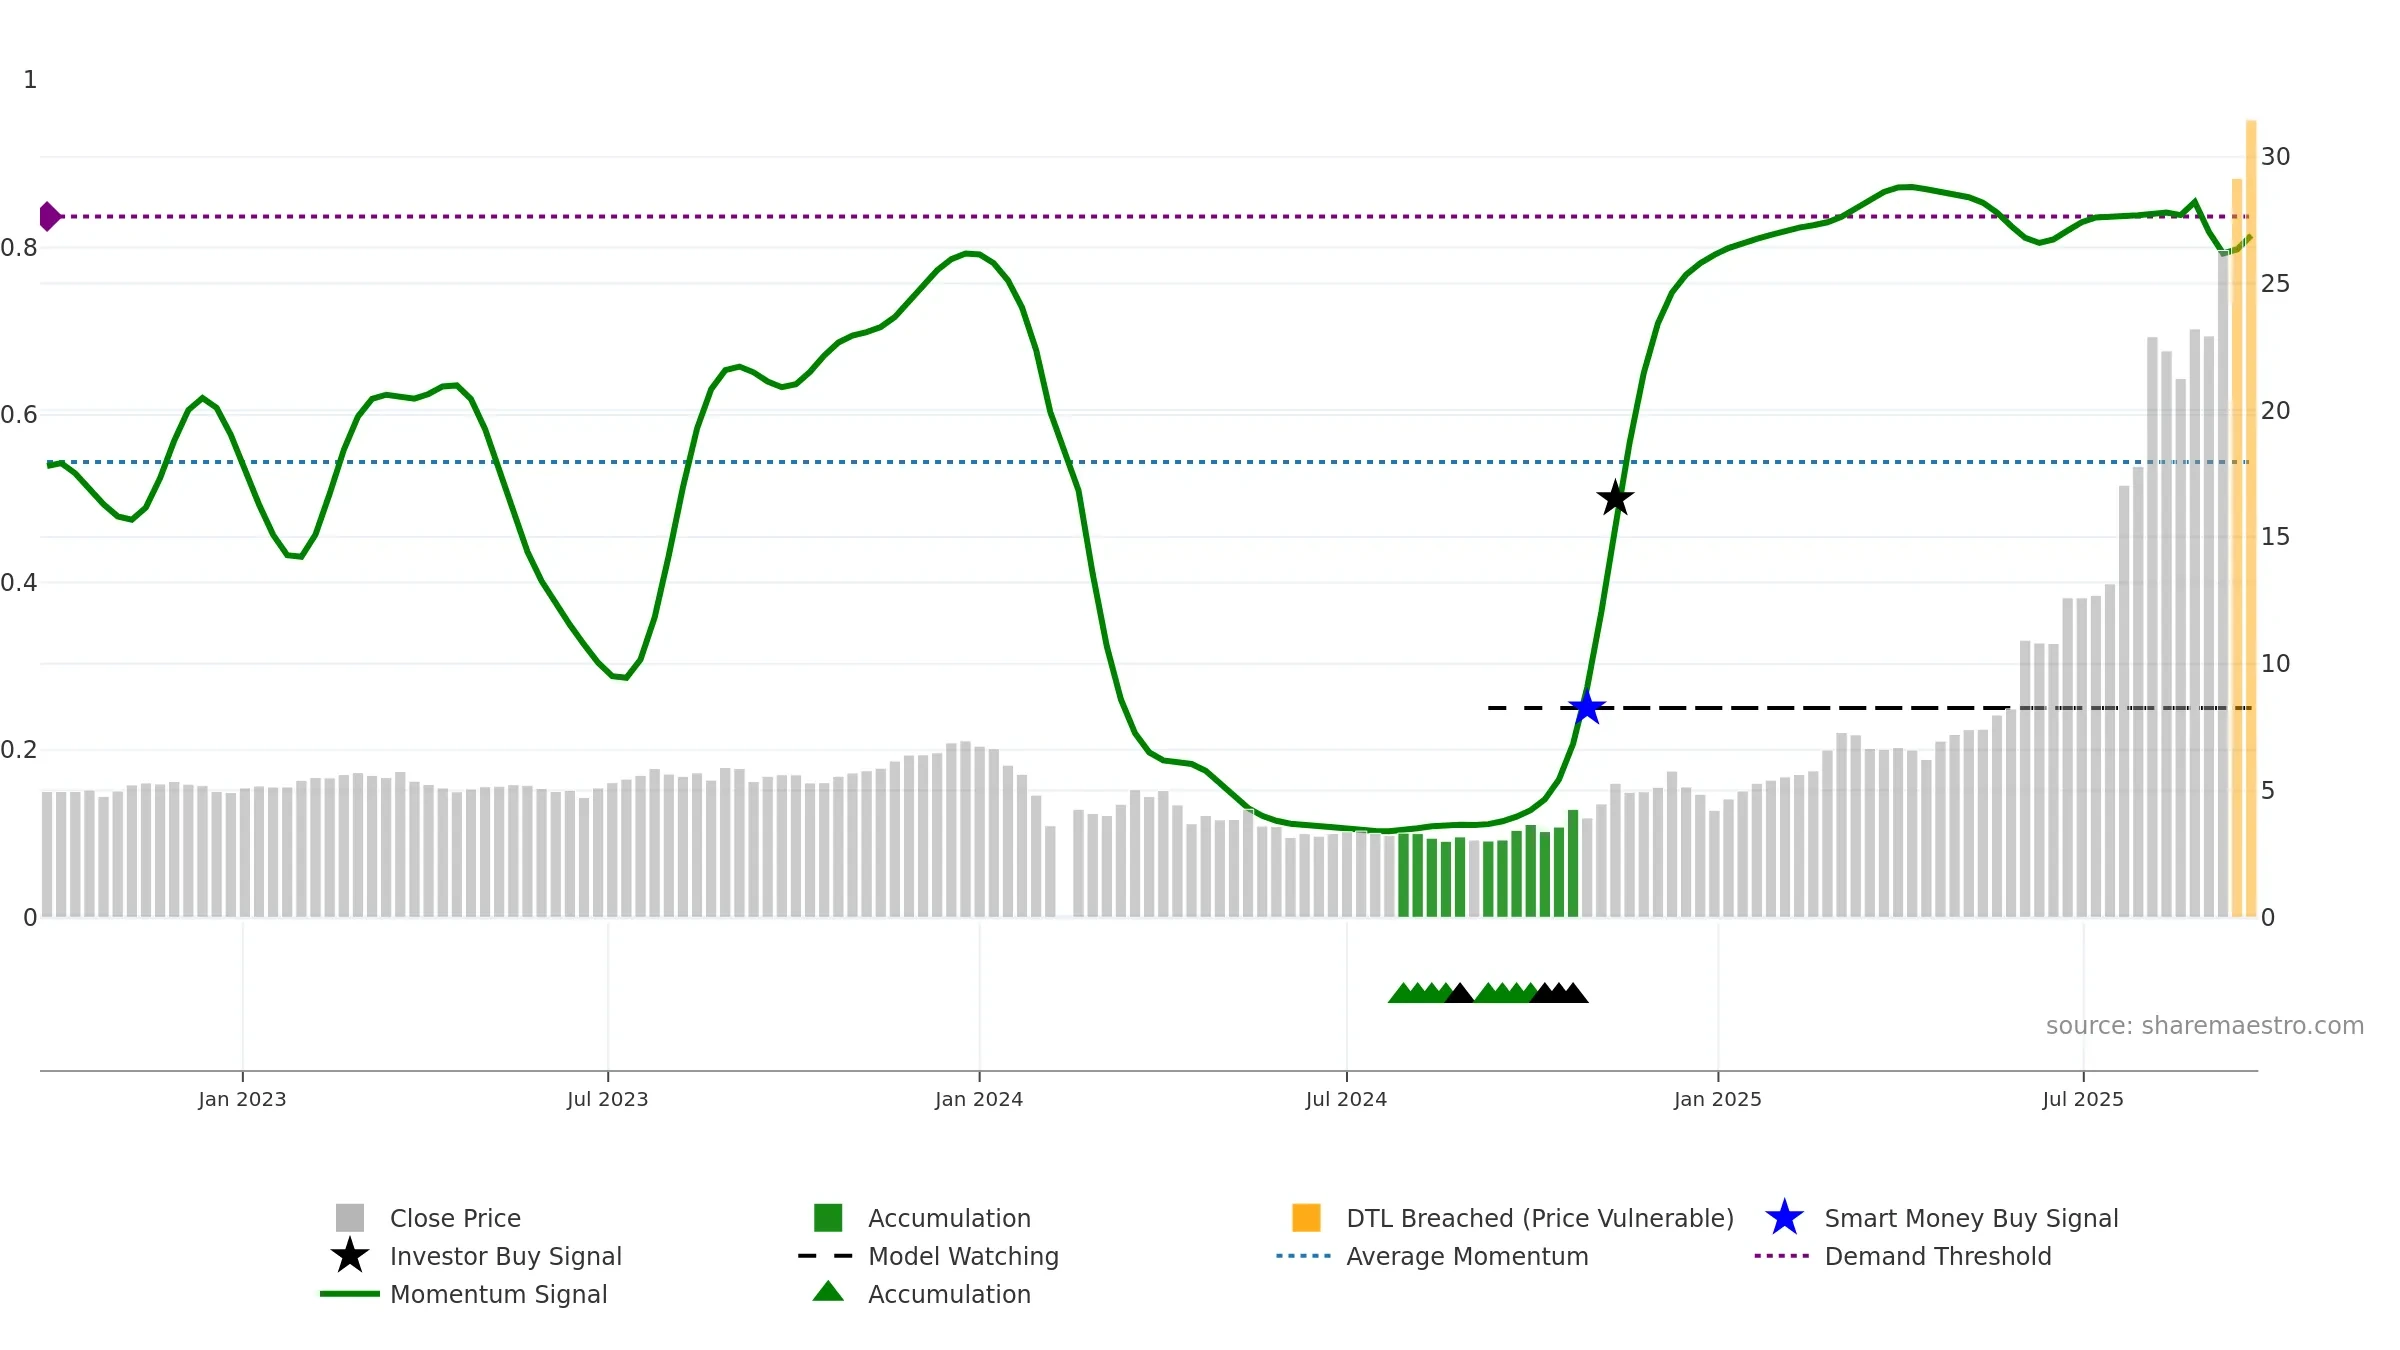Click the blue Smart Money Buy Signal star on chart
2400x1350 pixels.
coord(1587,708)
